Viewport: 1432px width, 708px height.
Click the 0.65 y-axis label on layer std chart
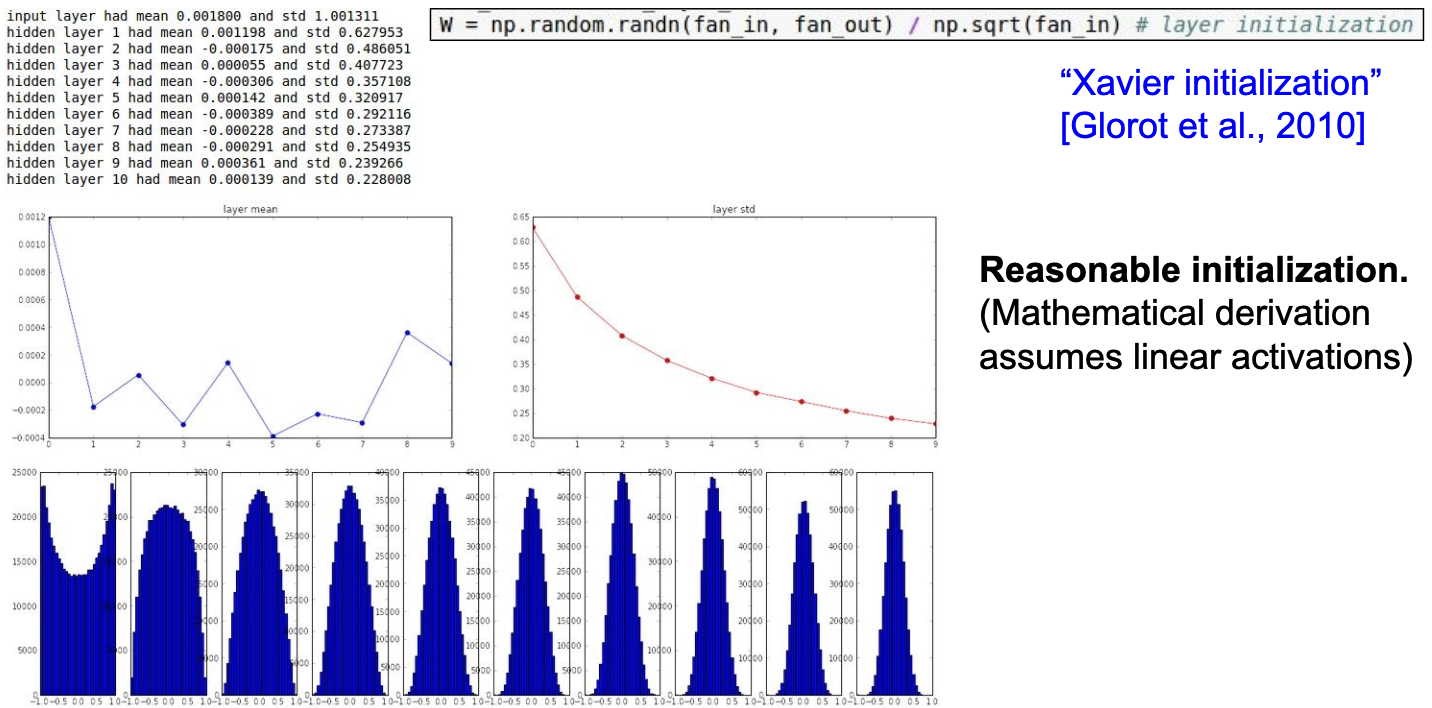519,217
